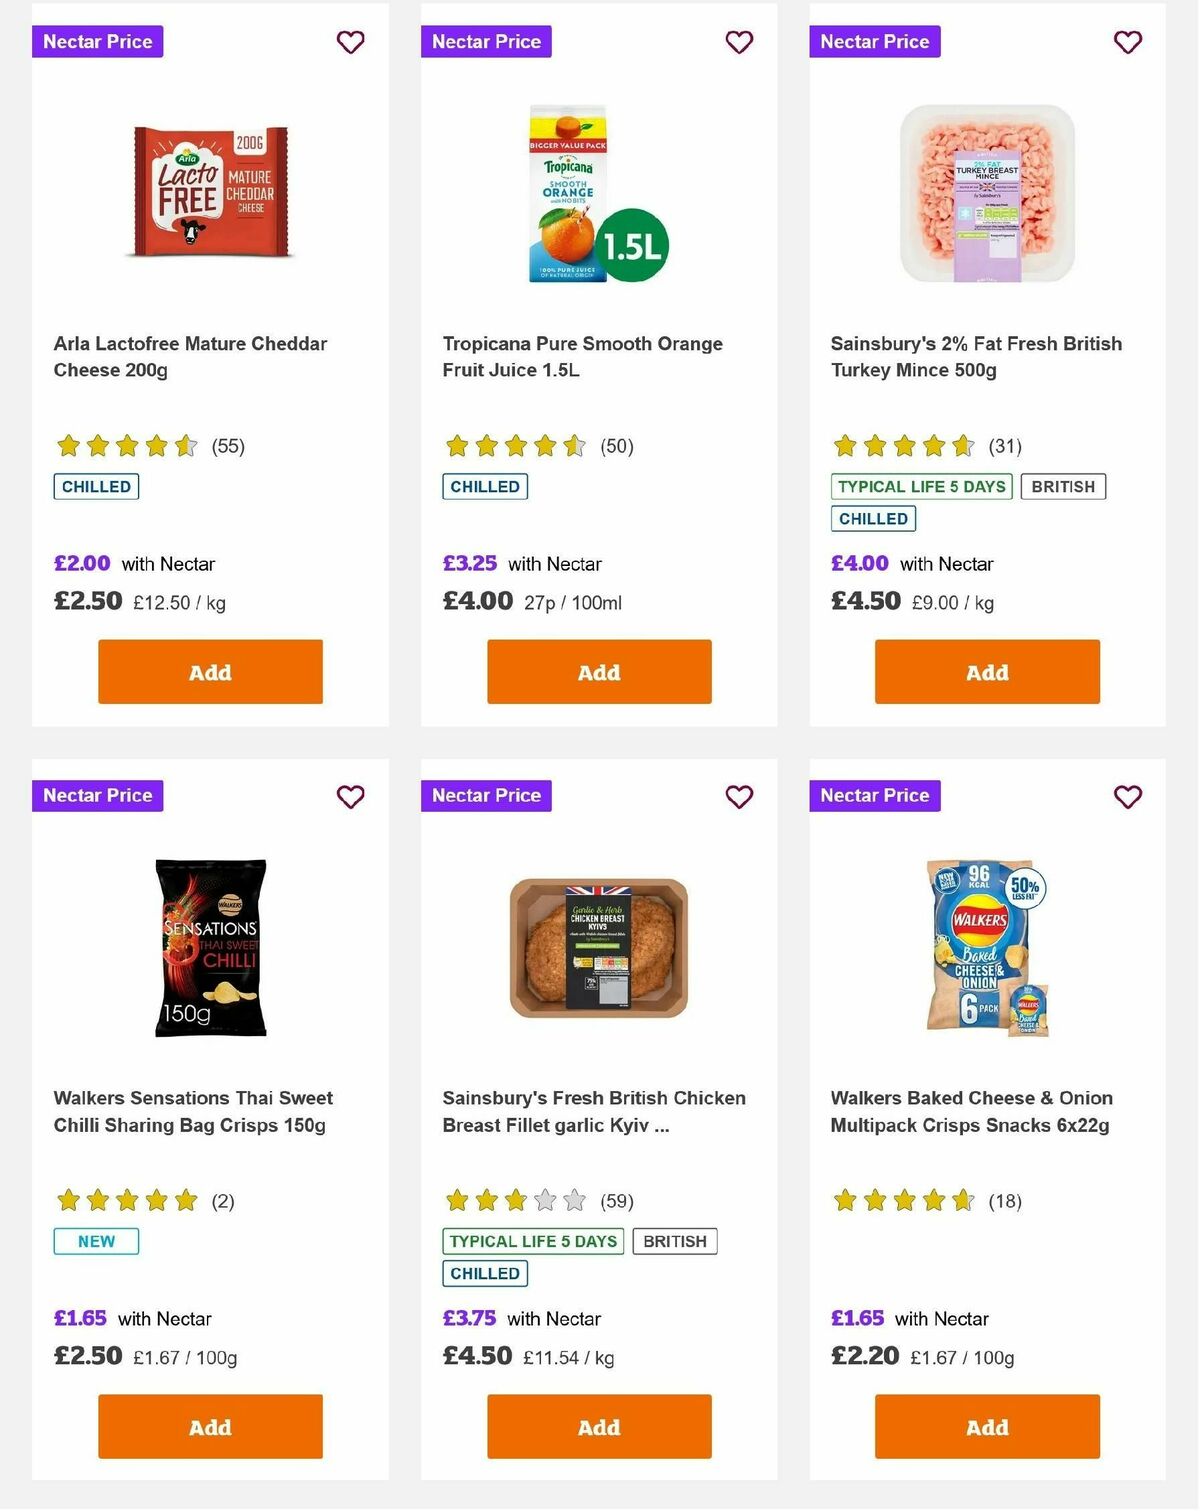Click the Turkey Mince product thumbnail
This screenshot has height=1511, width=1200.
tap(986, 194)
